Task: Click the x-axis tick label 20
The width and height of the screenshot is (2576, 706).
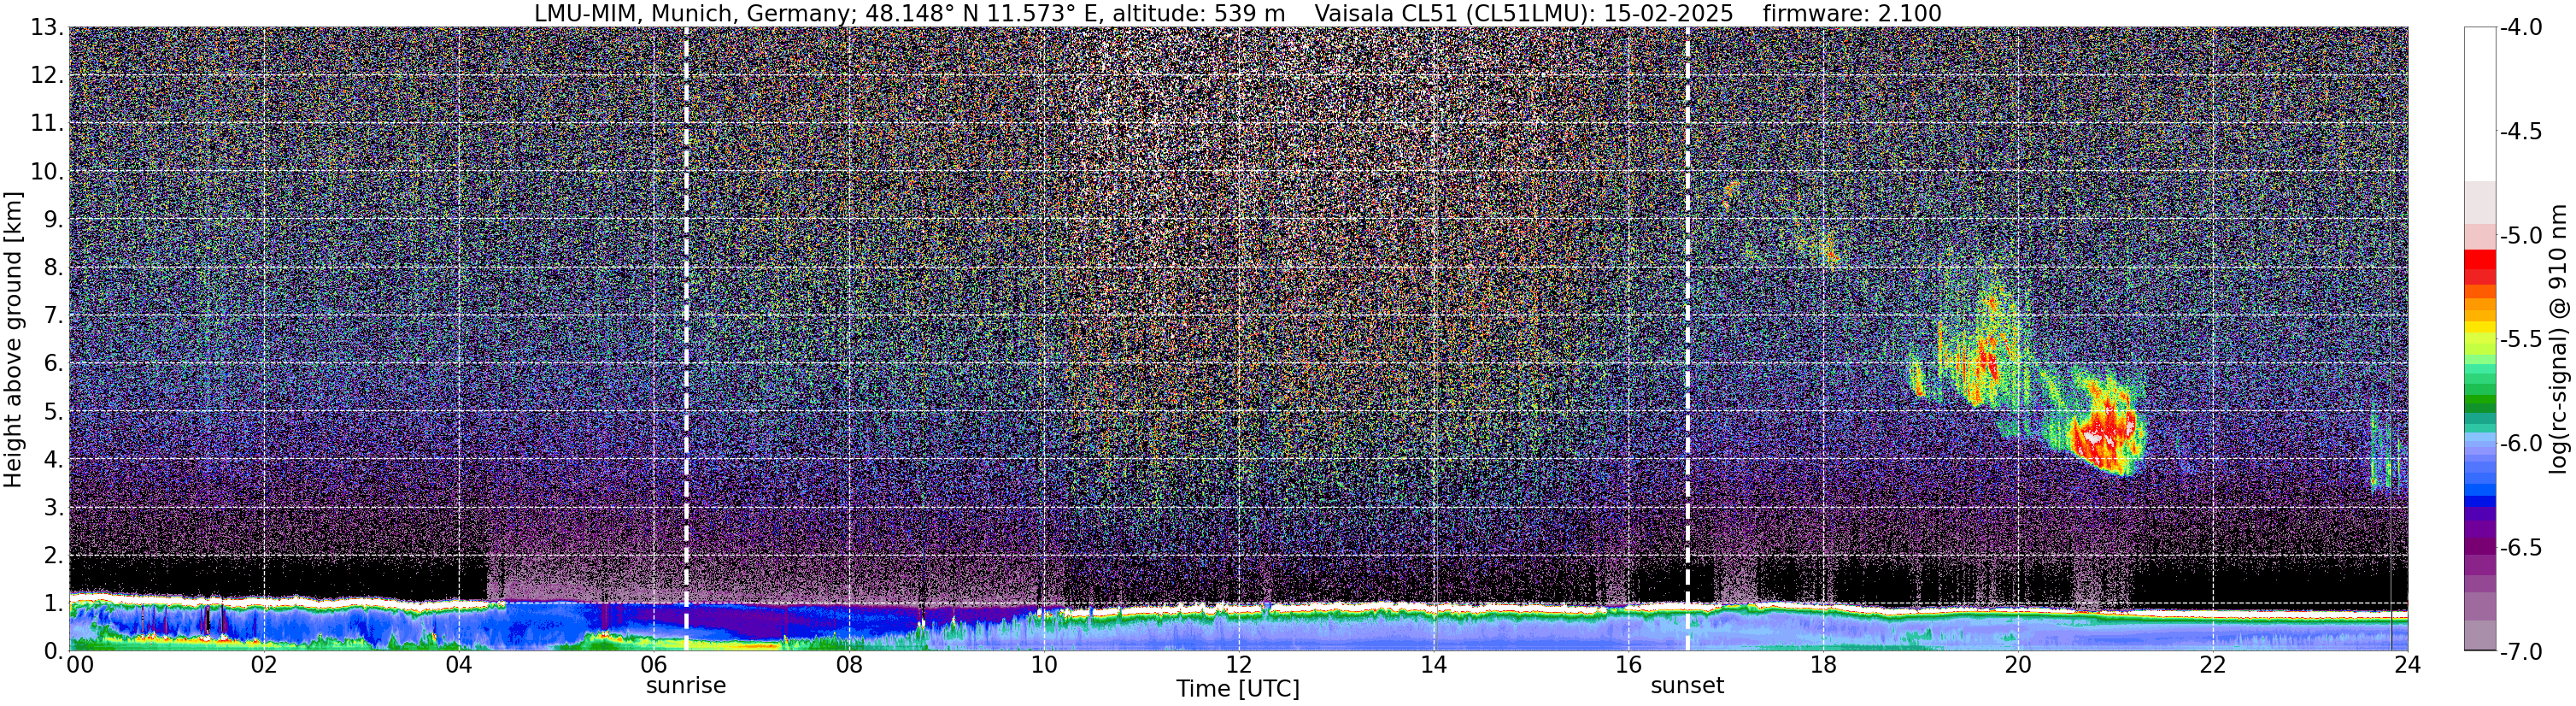Action: [x=2018, y=665]
